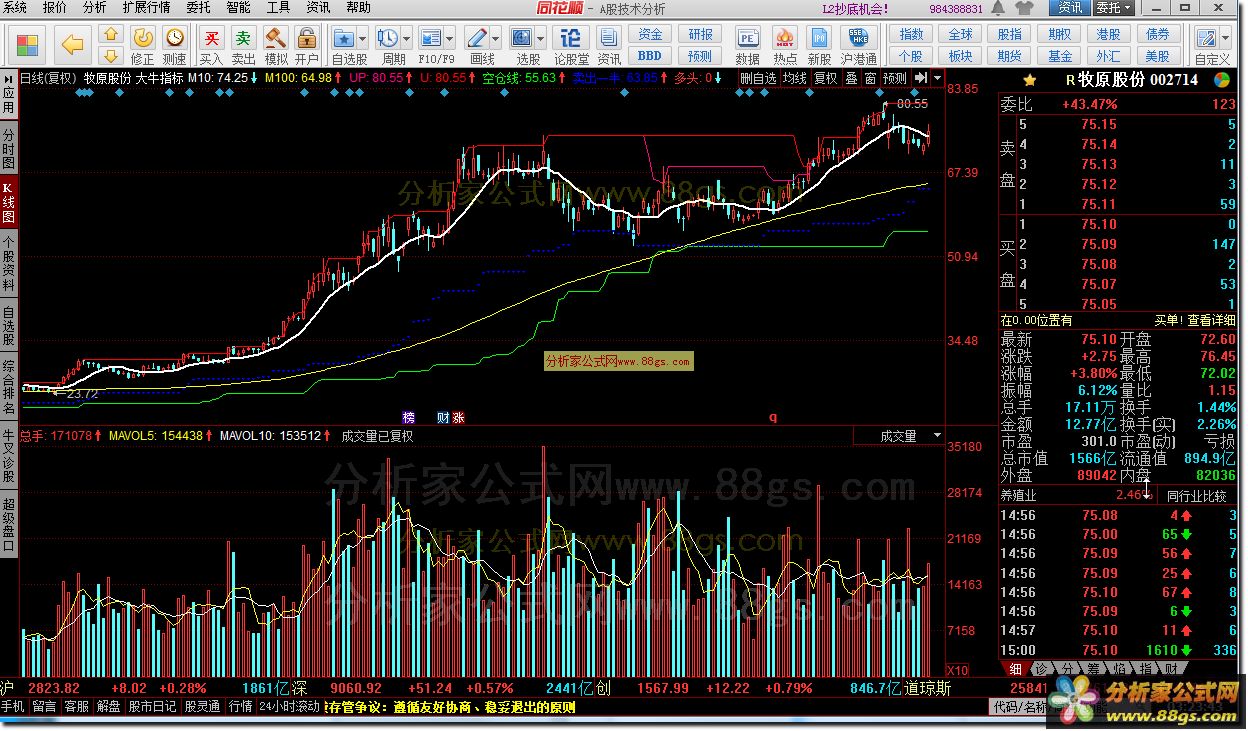
Task: Toggle the 预测 forecast button in chart header
Action: (x=894, y=78)
